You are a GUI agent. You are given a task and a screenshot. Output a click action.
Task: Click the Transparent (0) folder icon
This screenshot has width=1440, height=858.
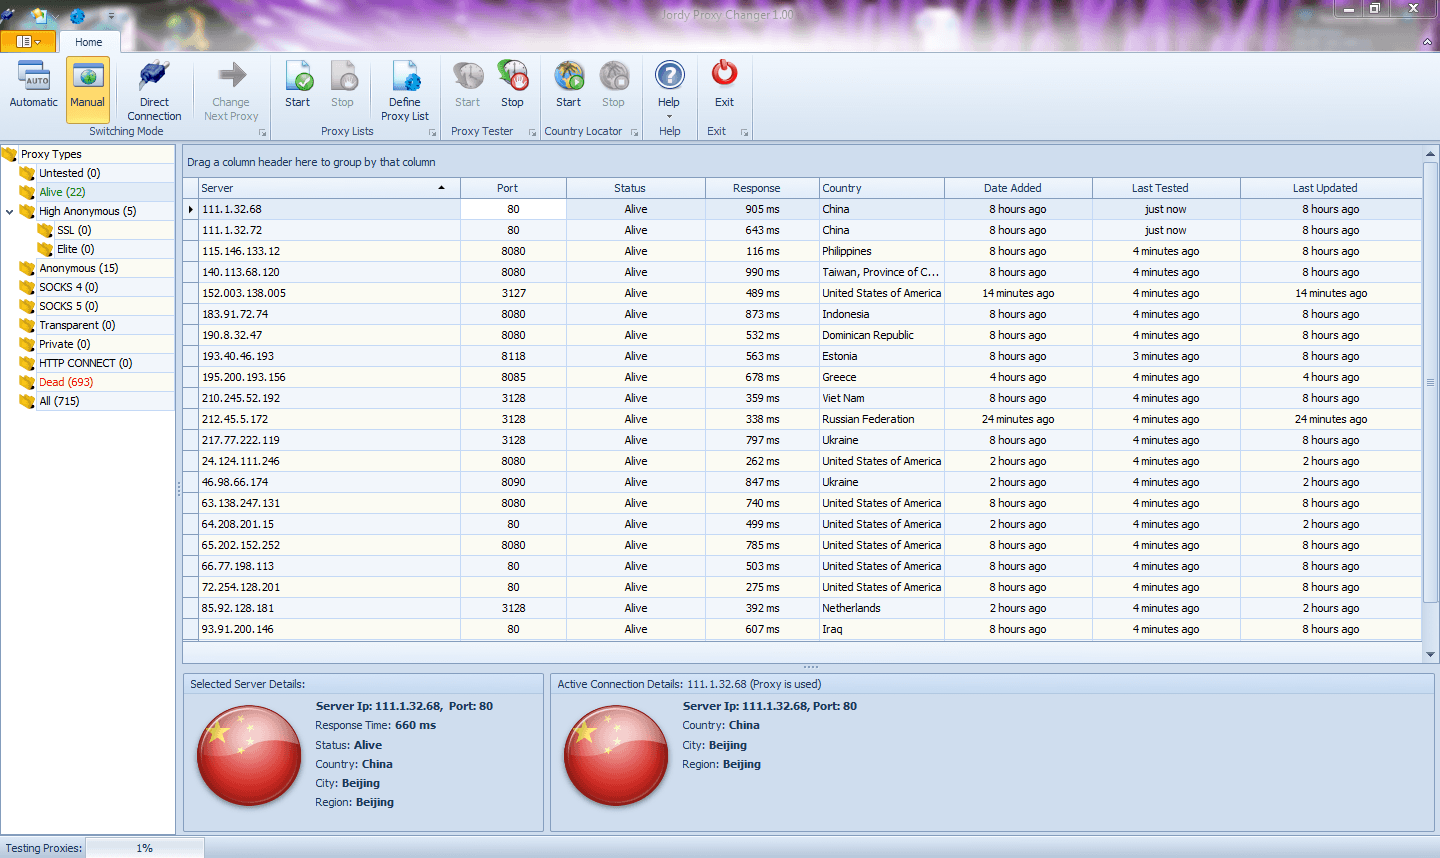[x=27, y=325]
